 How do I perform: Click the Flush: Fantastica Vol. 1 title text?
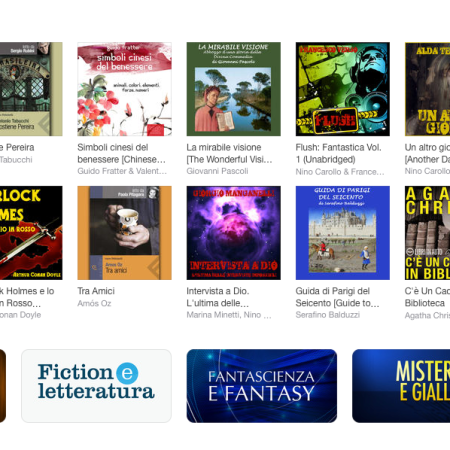338,153
